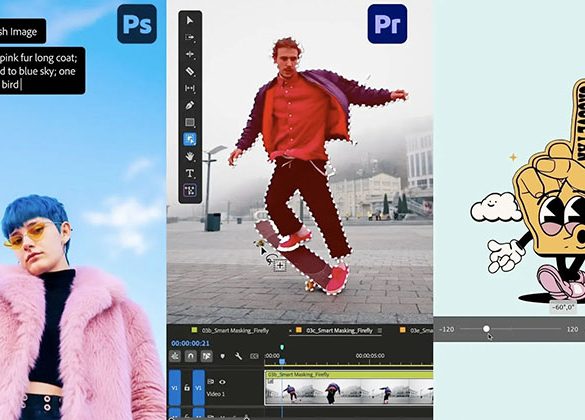The height and width of the screenshot is (420, 585).
Task: Click the 120 slider maximum label
Action: point(572,329)
